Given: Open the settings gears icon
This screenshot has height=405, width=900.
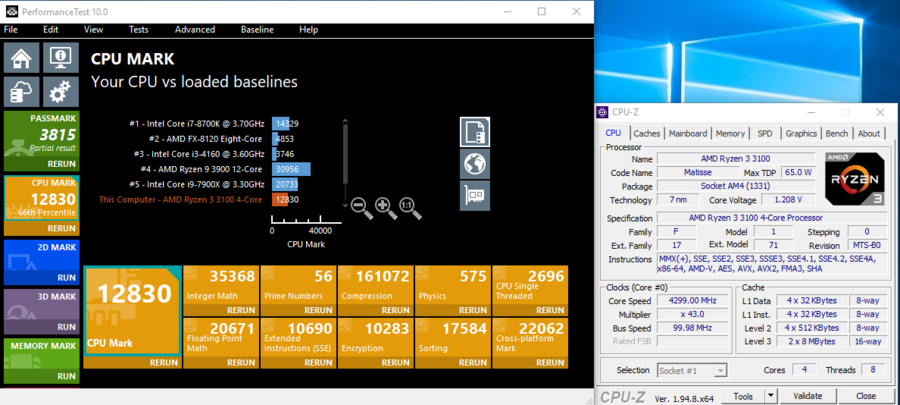Looking at the screenshot, I should tap(60, 92).
